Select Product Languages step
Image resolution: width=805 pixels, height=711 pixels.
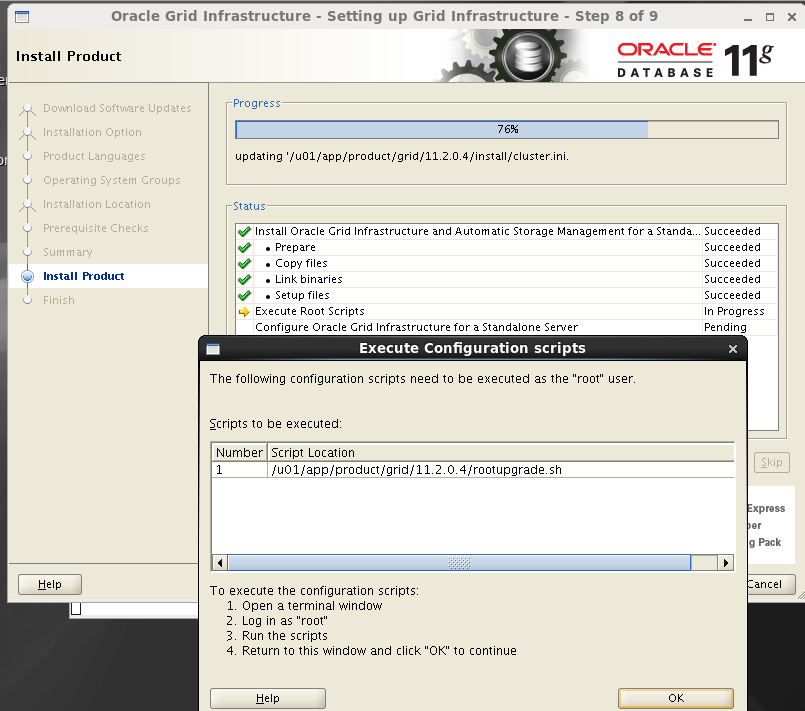coord(94,156)
